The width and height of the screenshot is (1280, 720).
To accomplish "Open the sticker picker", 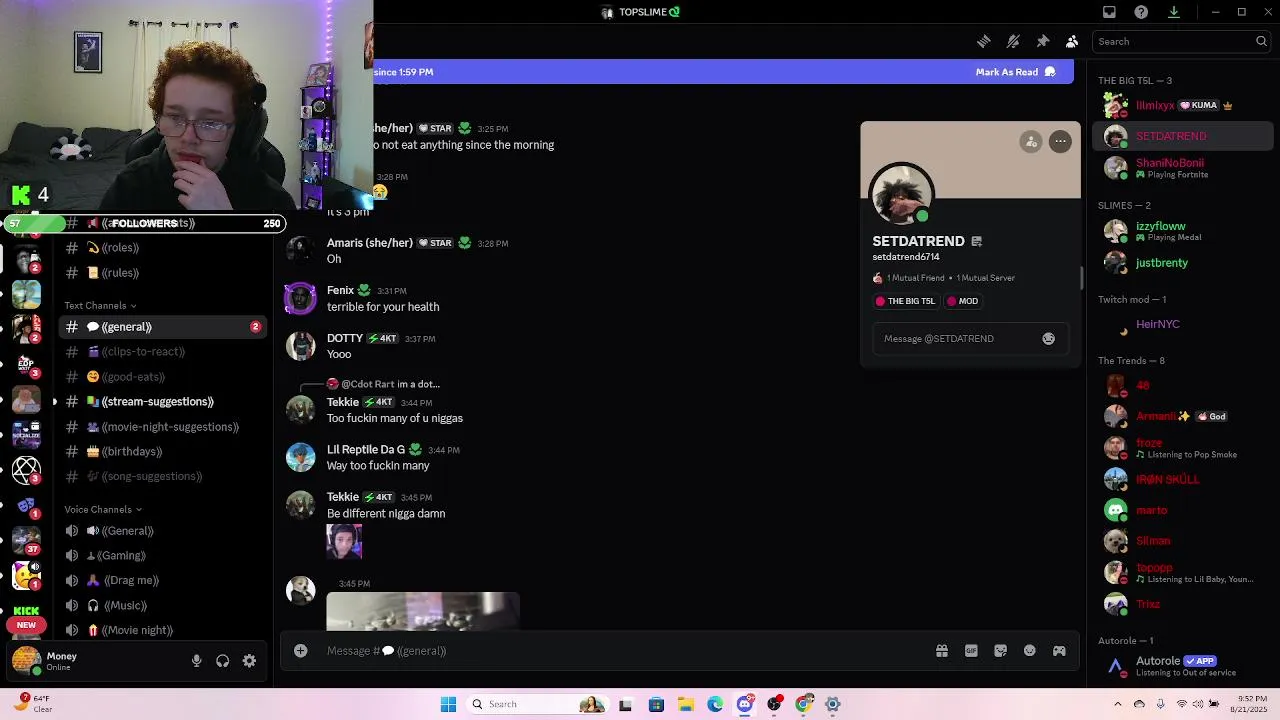I will (1000, 651).
